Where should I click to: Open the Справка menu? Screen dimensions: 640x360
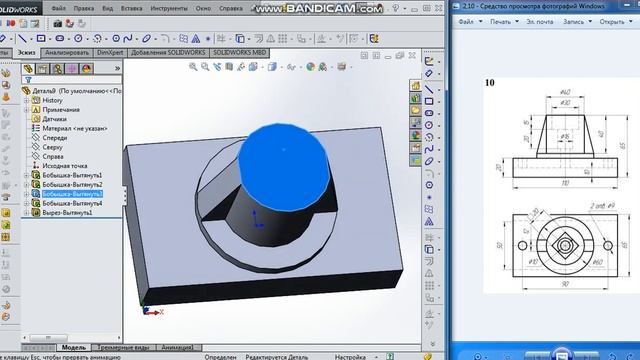coord(231,8)
